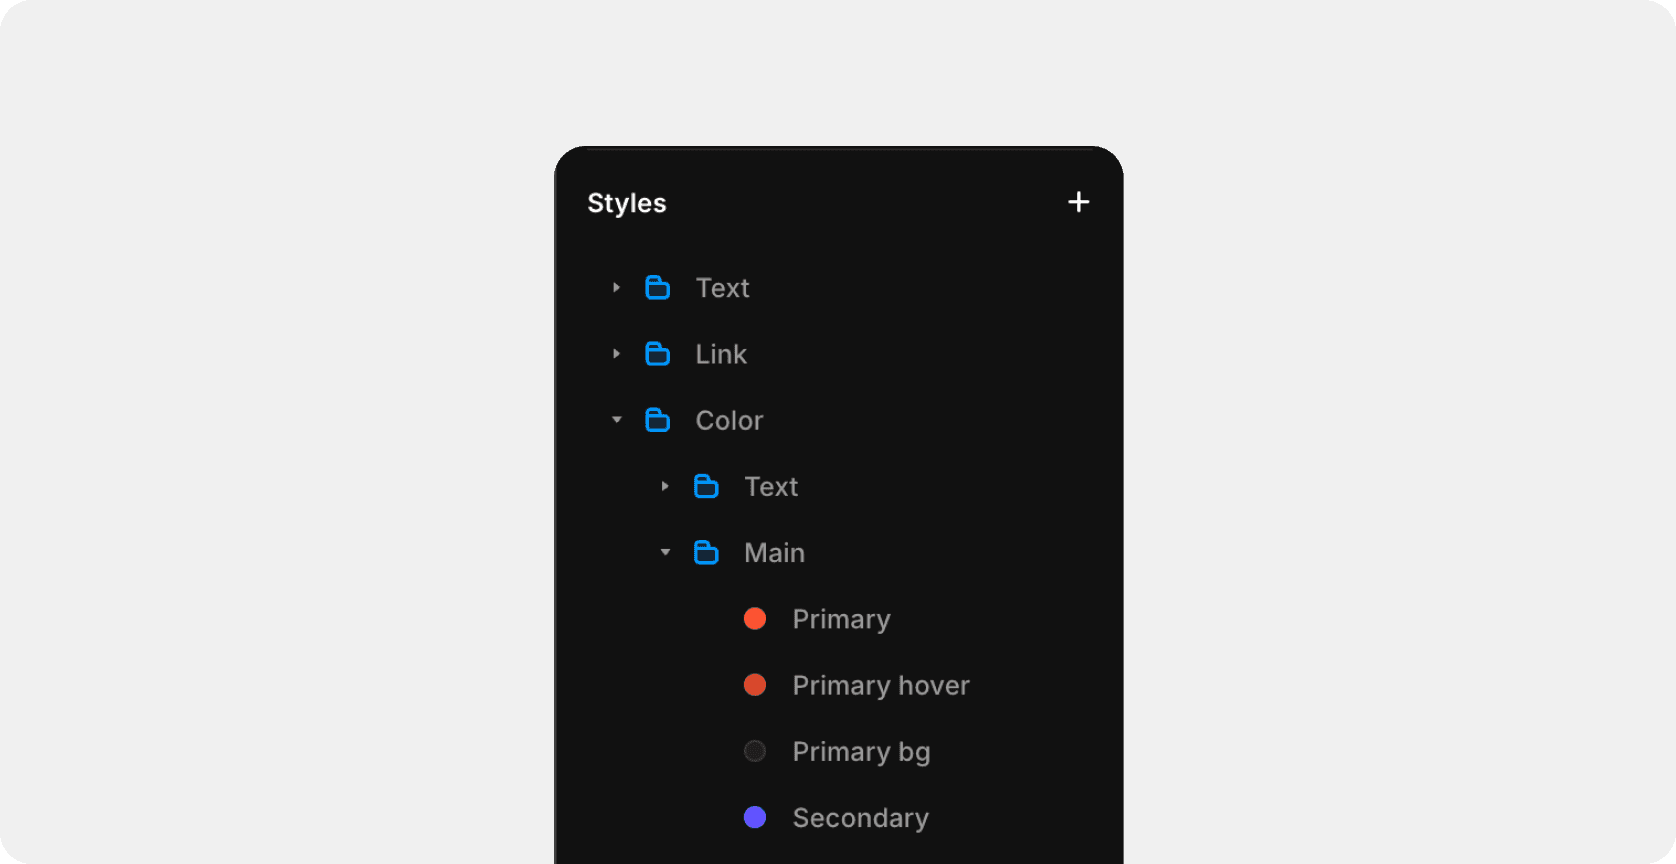Click the folder icon next to Link
1676x864 pixels.
pyautogui.click(x=658, y=353)
